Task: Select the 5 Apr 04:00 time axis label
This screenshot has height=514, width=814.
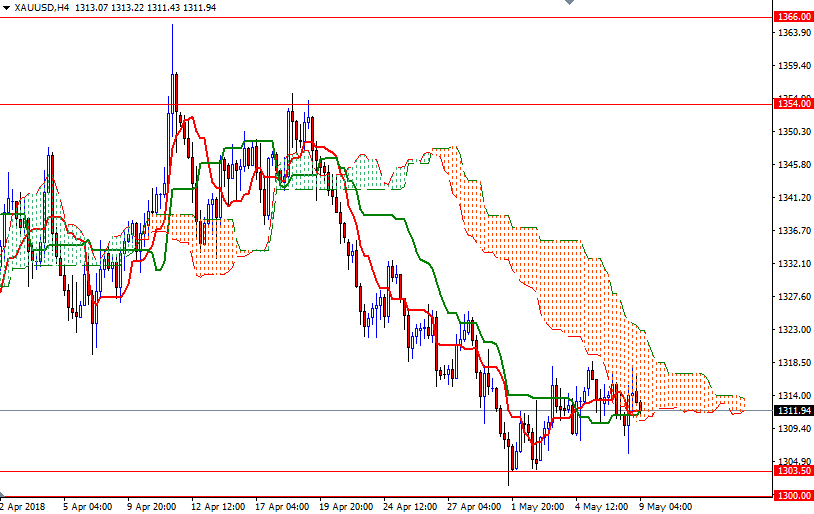Action: tap(88, 507)
